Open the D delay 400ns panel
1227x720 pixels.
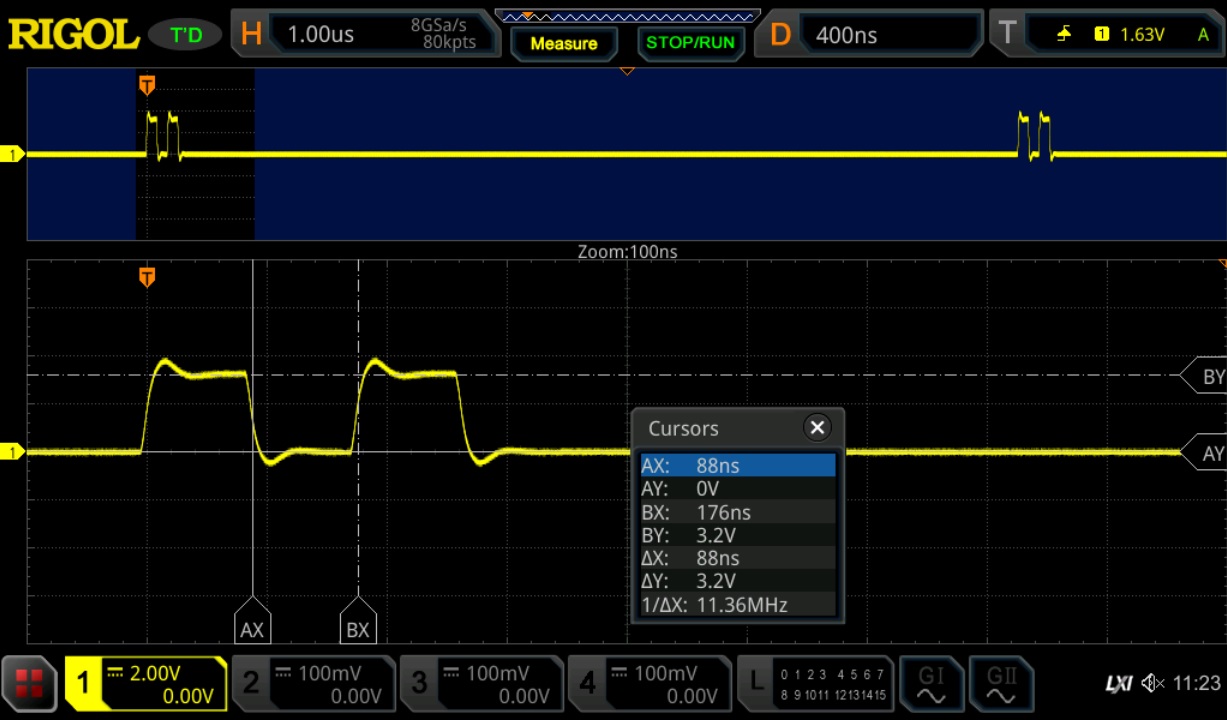868,34
